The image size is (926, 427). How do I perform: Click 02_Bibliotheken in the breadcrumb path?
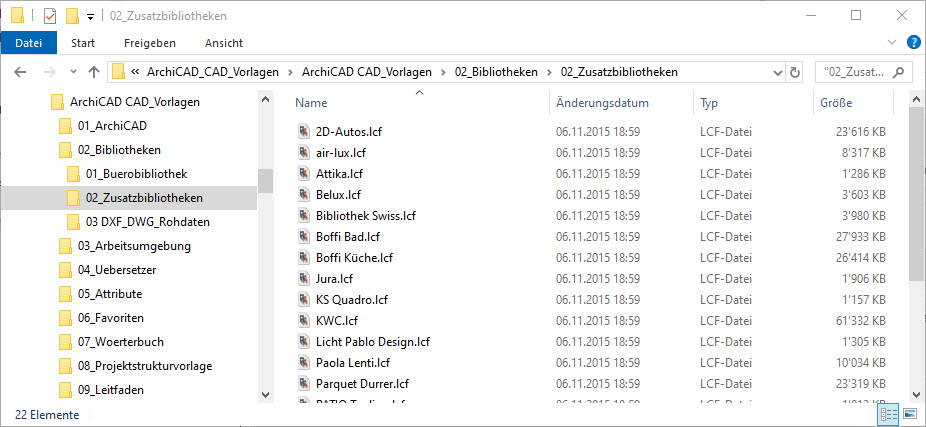pos(495,72)
